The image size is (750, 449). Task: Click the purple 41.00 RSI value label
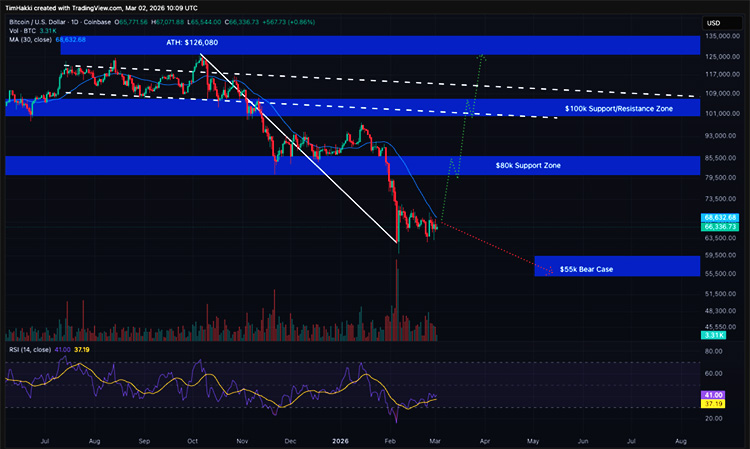point(714,395)
